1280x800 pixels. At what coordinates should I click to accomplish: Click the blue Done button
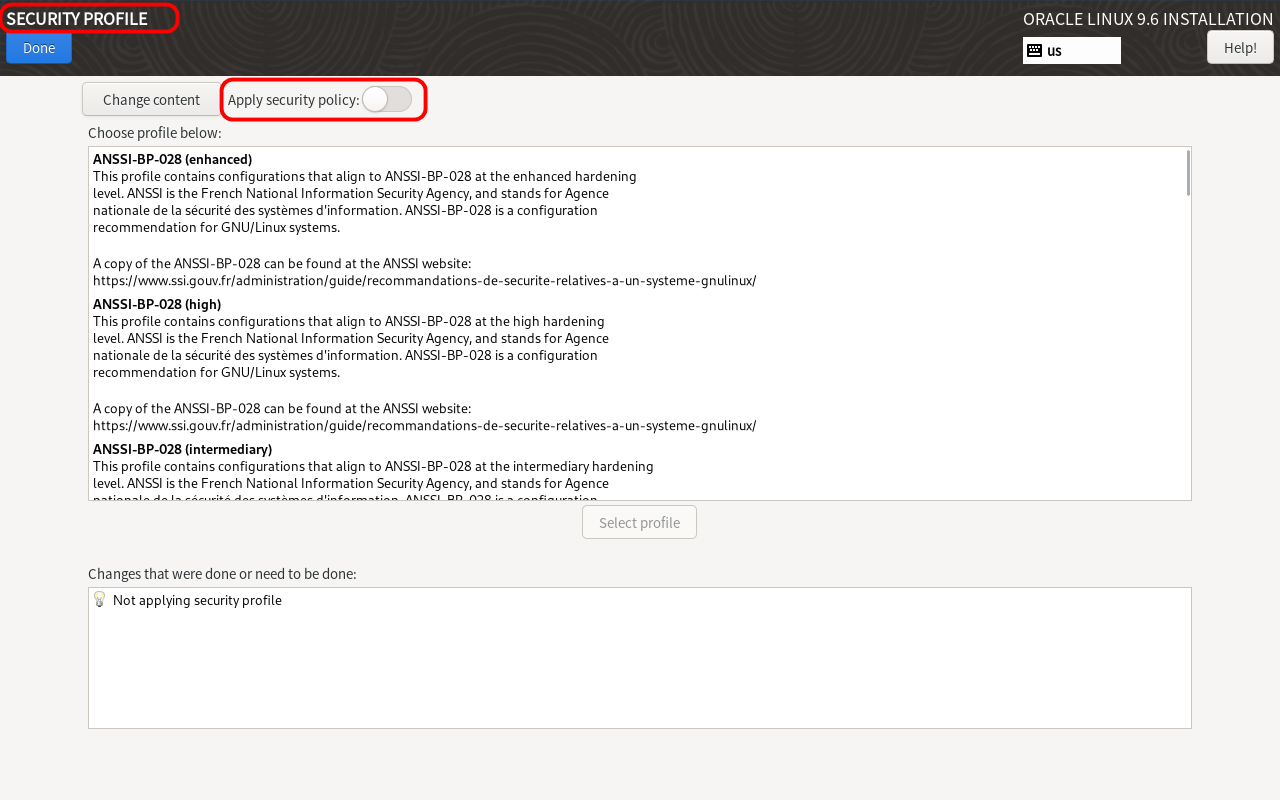39,48
